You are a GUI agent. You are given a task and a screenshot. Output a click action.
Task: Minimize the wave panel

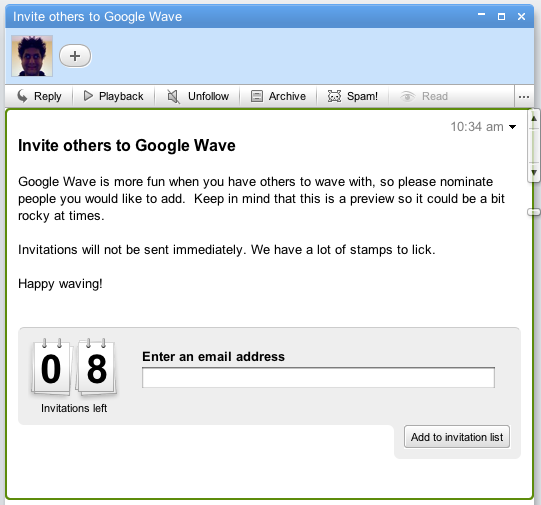pos(481,14)
